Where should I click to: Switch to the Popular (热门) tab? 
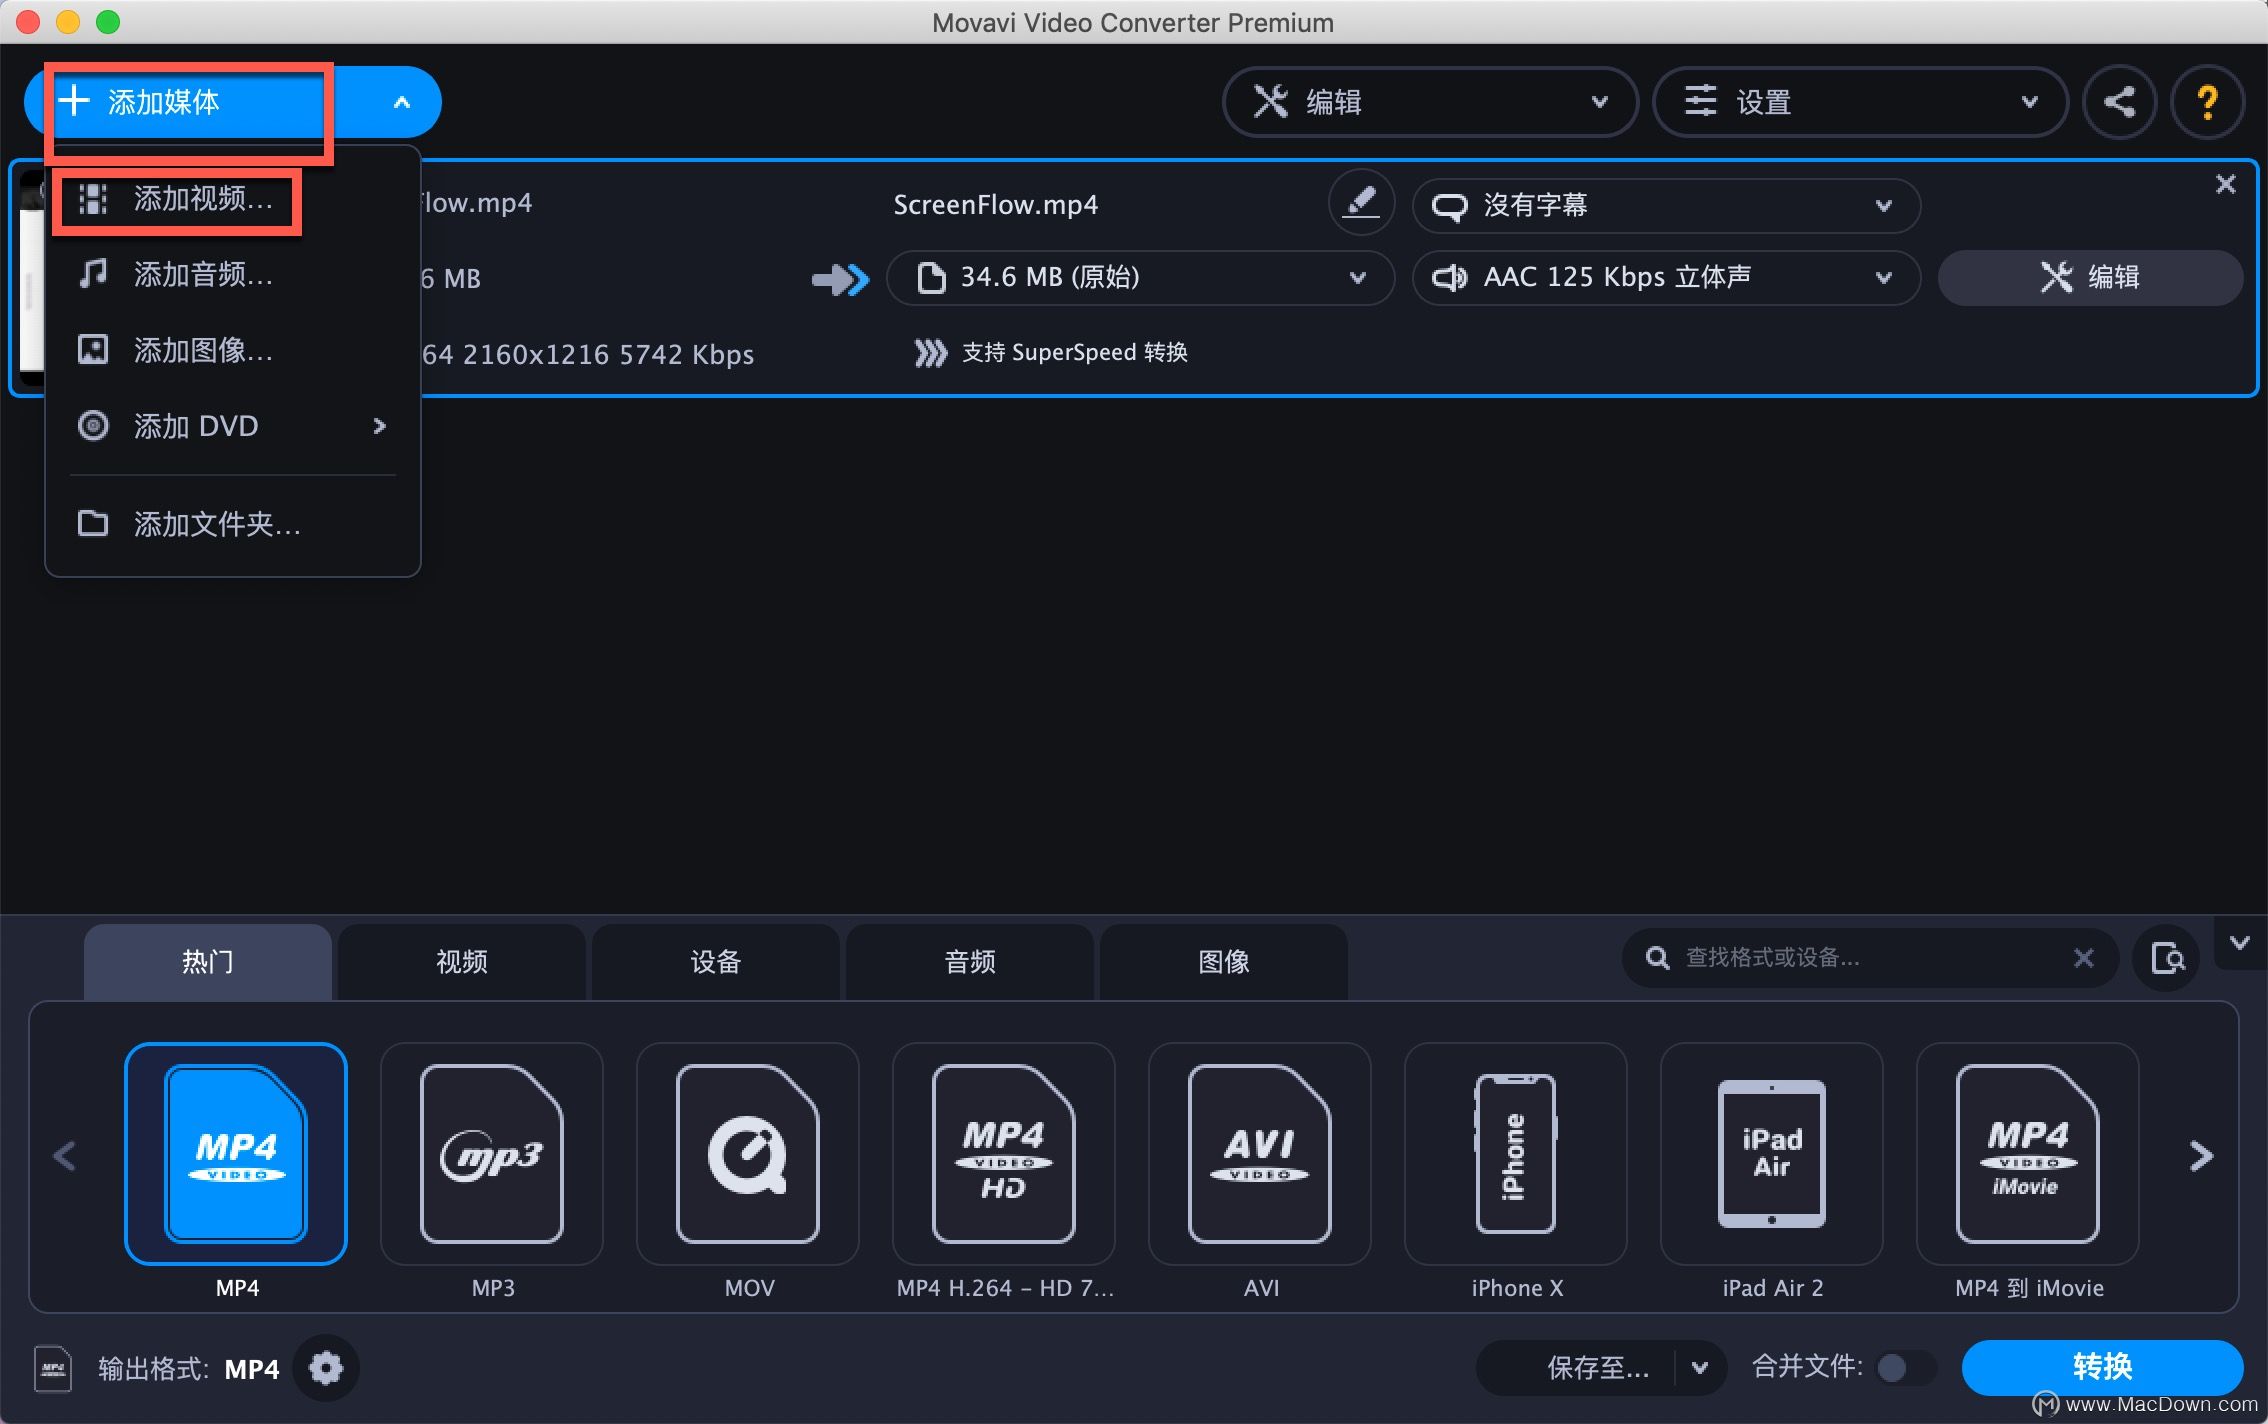(207, 962)
